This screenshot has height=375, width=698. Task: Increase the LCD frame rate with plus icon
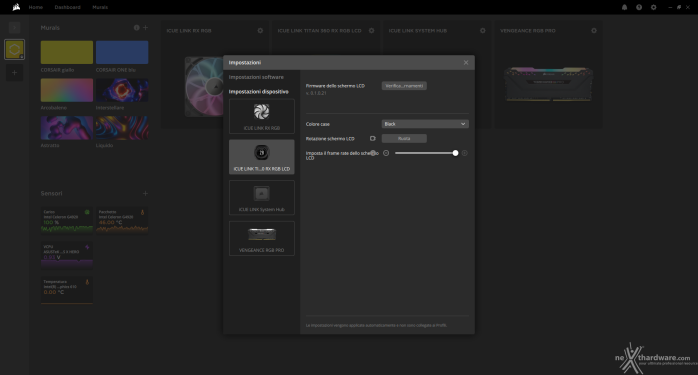pos(464,153)
